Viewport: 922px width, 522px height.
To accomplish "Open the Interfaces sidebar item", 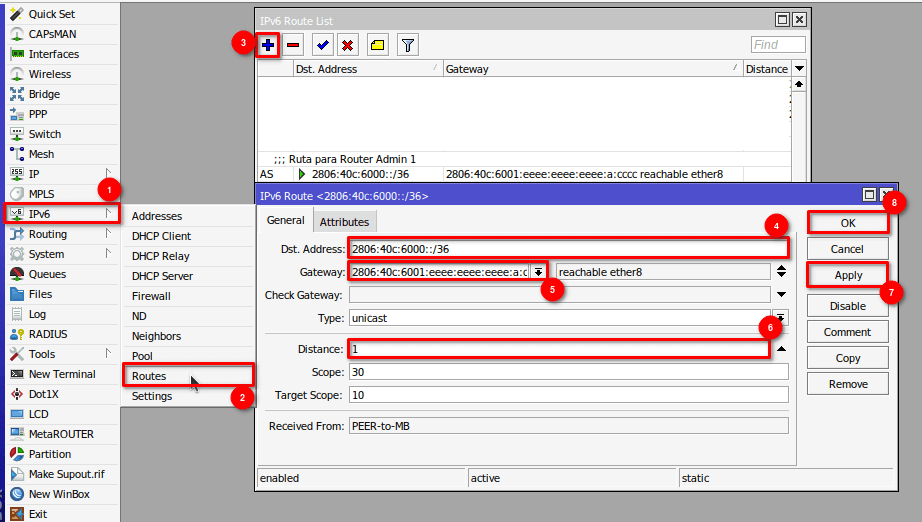I will pyautogui.click(x=53, y=54).
